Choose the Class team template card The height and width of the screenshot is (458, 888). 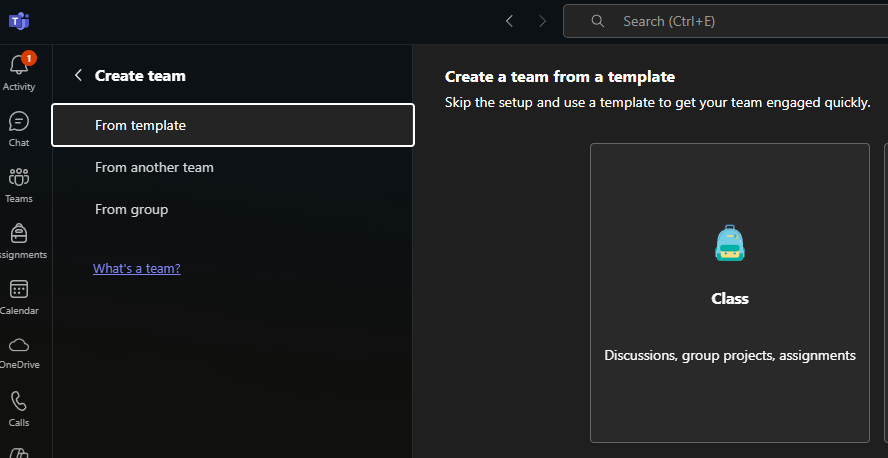coord(730,293)
